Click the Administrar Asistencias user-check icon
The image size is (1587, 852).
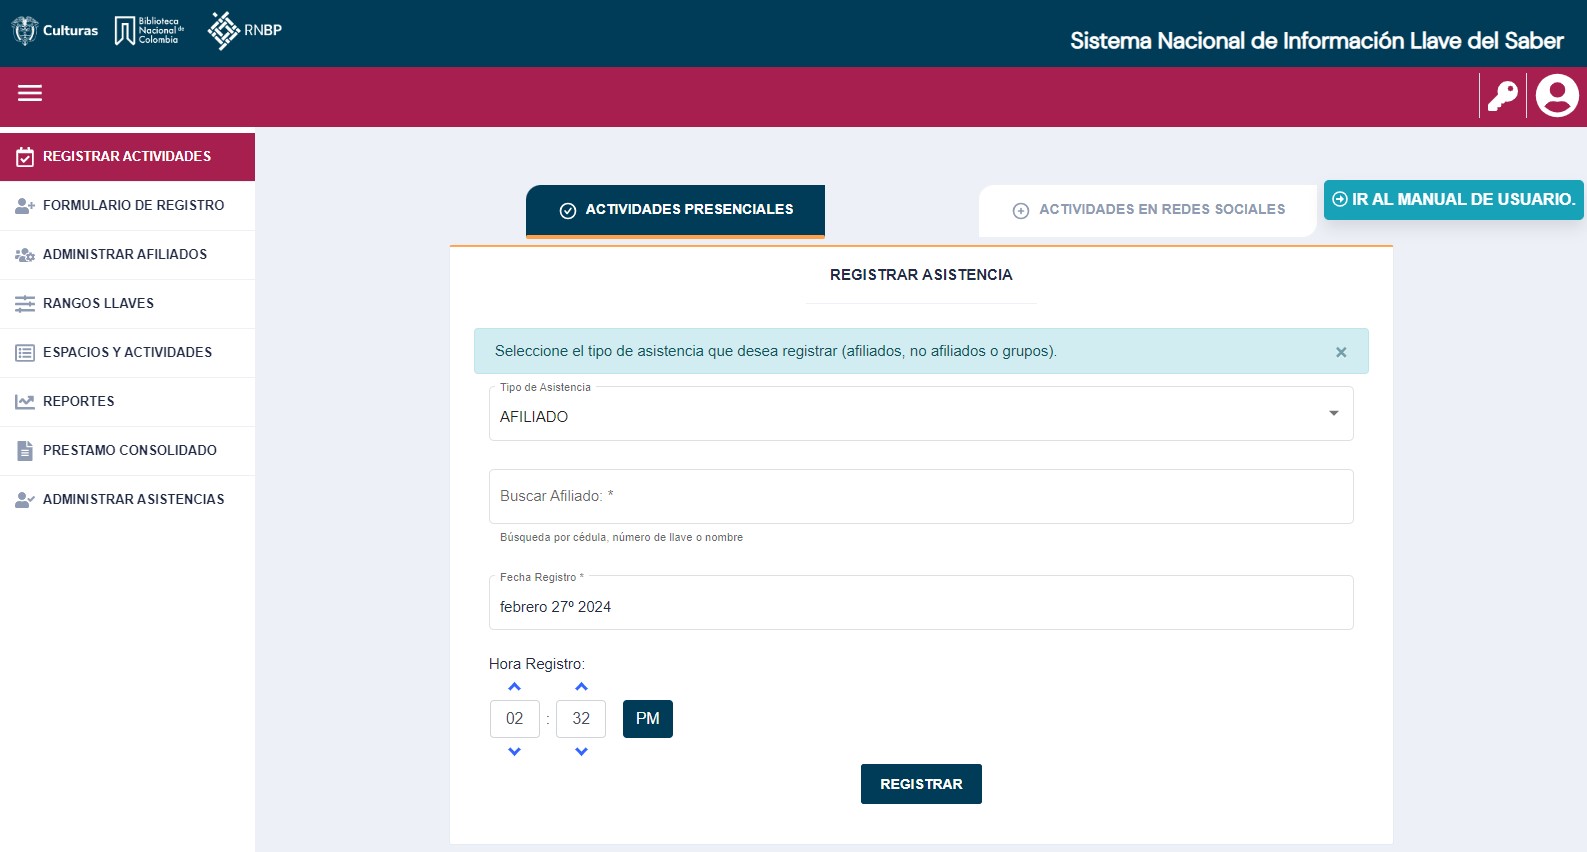[x=25, y=500]
